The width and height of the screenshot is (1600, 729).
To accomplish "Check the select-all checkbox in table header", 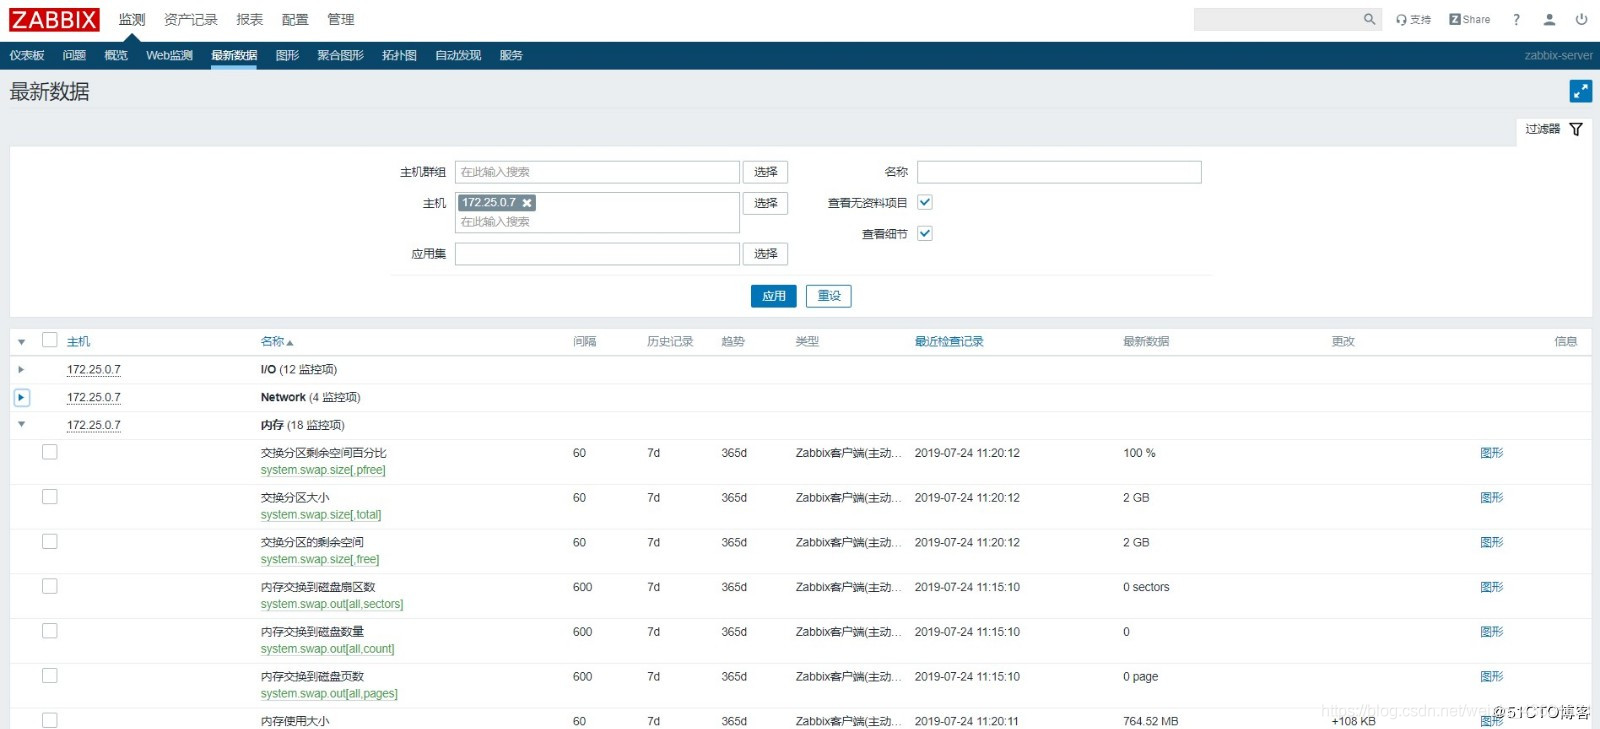I will (x=49, y=340).
